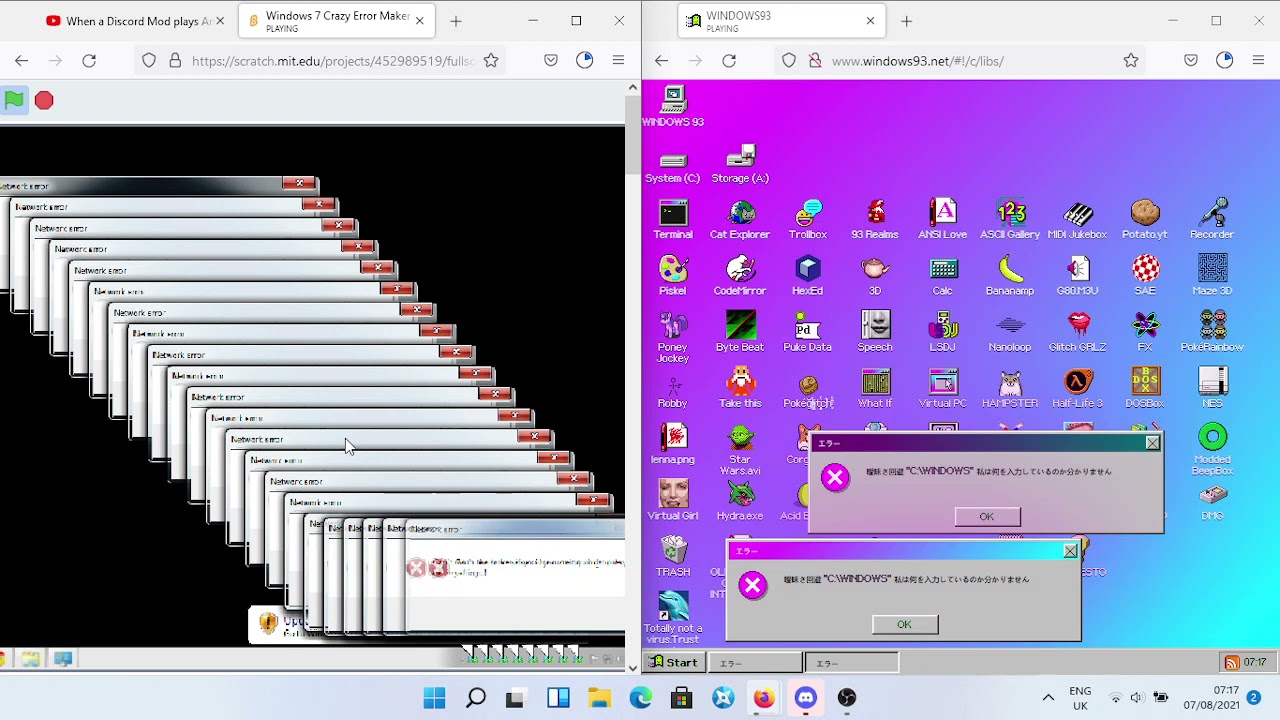Launch Modded BeepBox icon
The height and width of the screenshot is (720, 1280).
click(1212, 450)
